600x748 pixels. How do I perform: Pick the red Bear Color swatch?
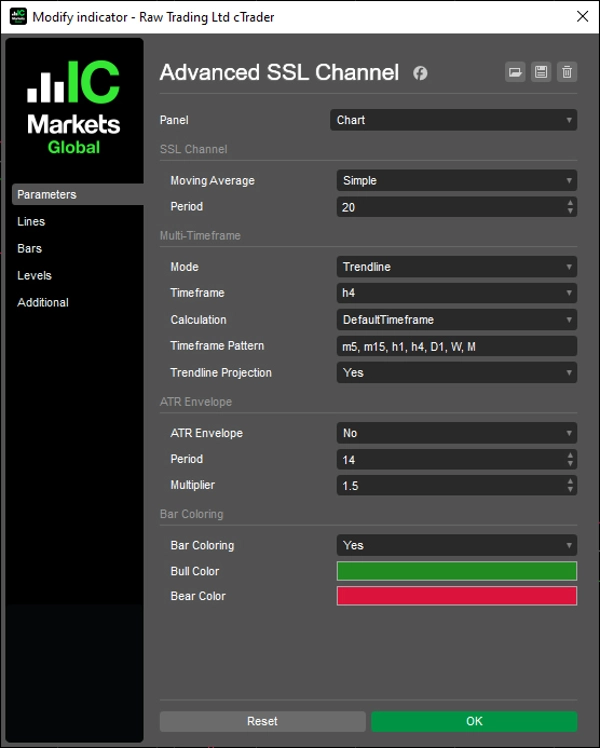(457, 596)
